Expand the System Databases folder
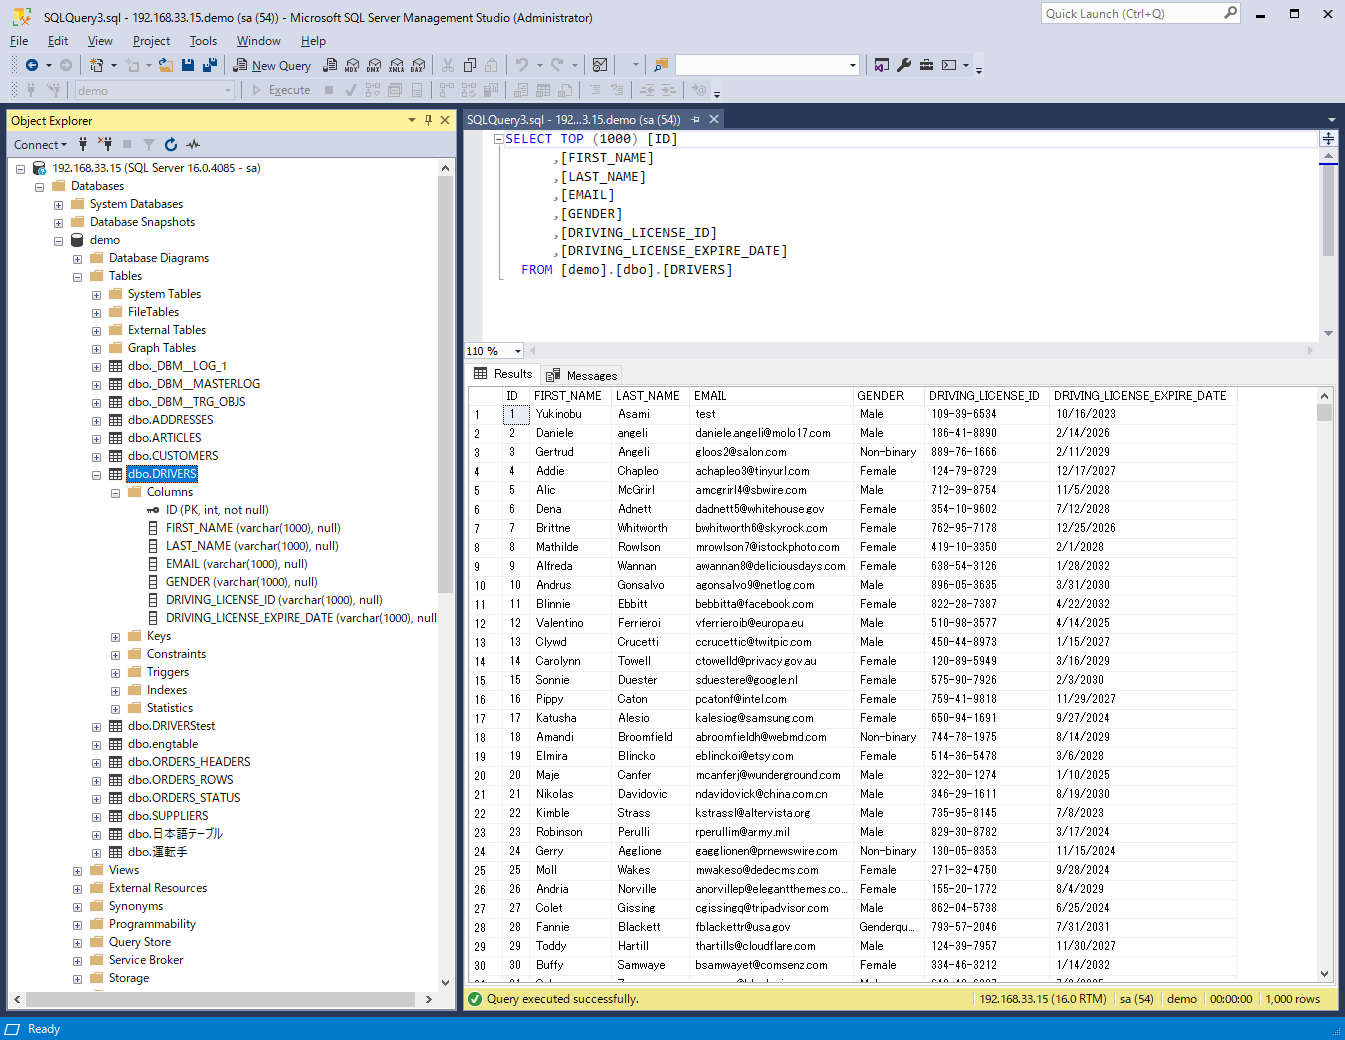The height and width of the screenshot is (1040, 1345). (x=58, y=205)
